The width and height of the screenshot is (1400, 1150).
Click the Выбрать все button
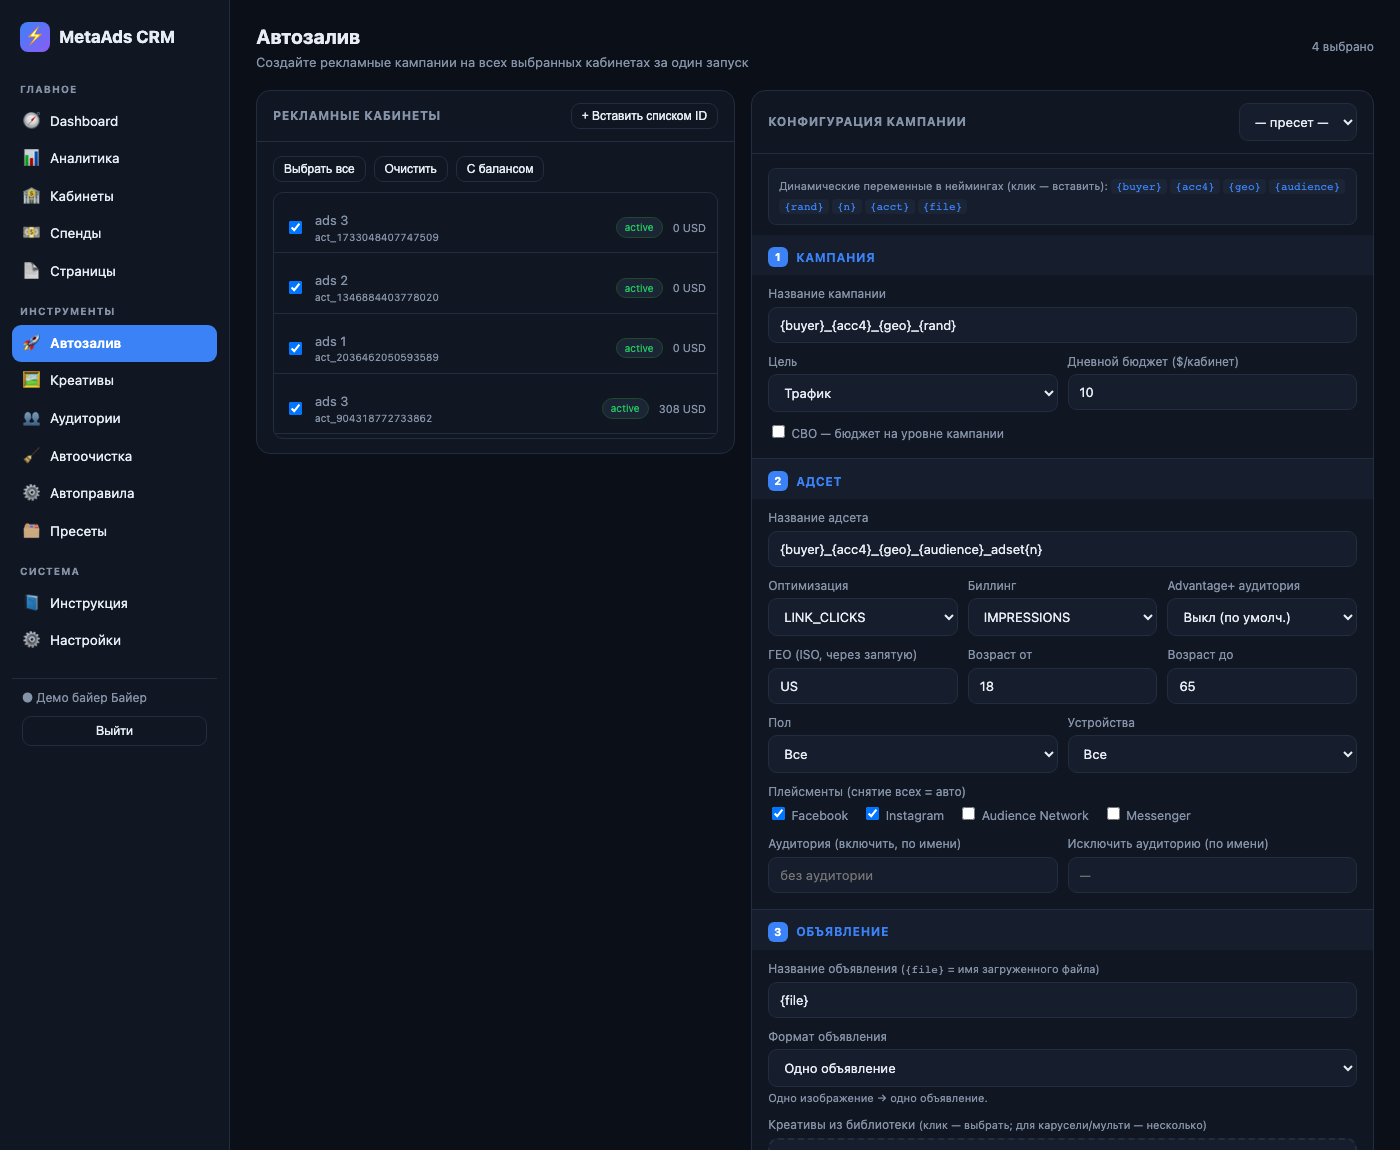(x=319, y=169)
